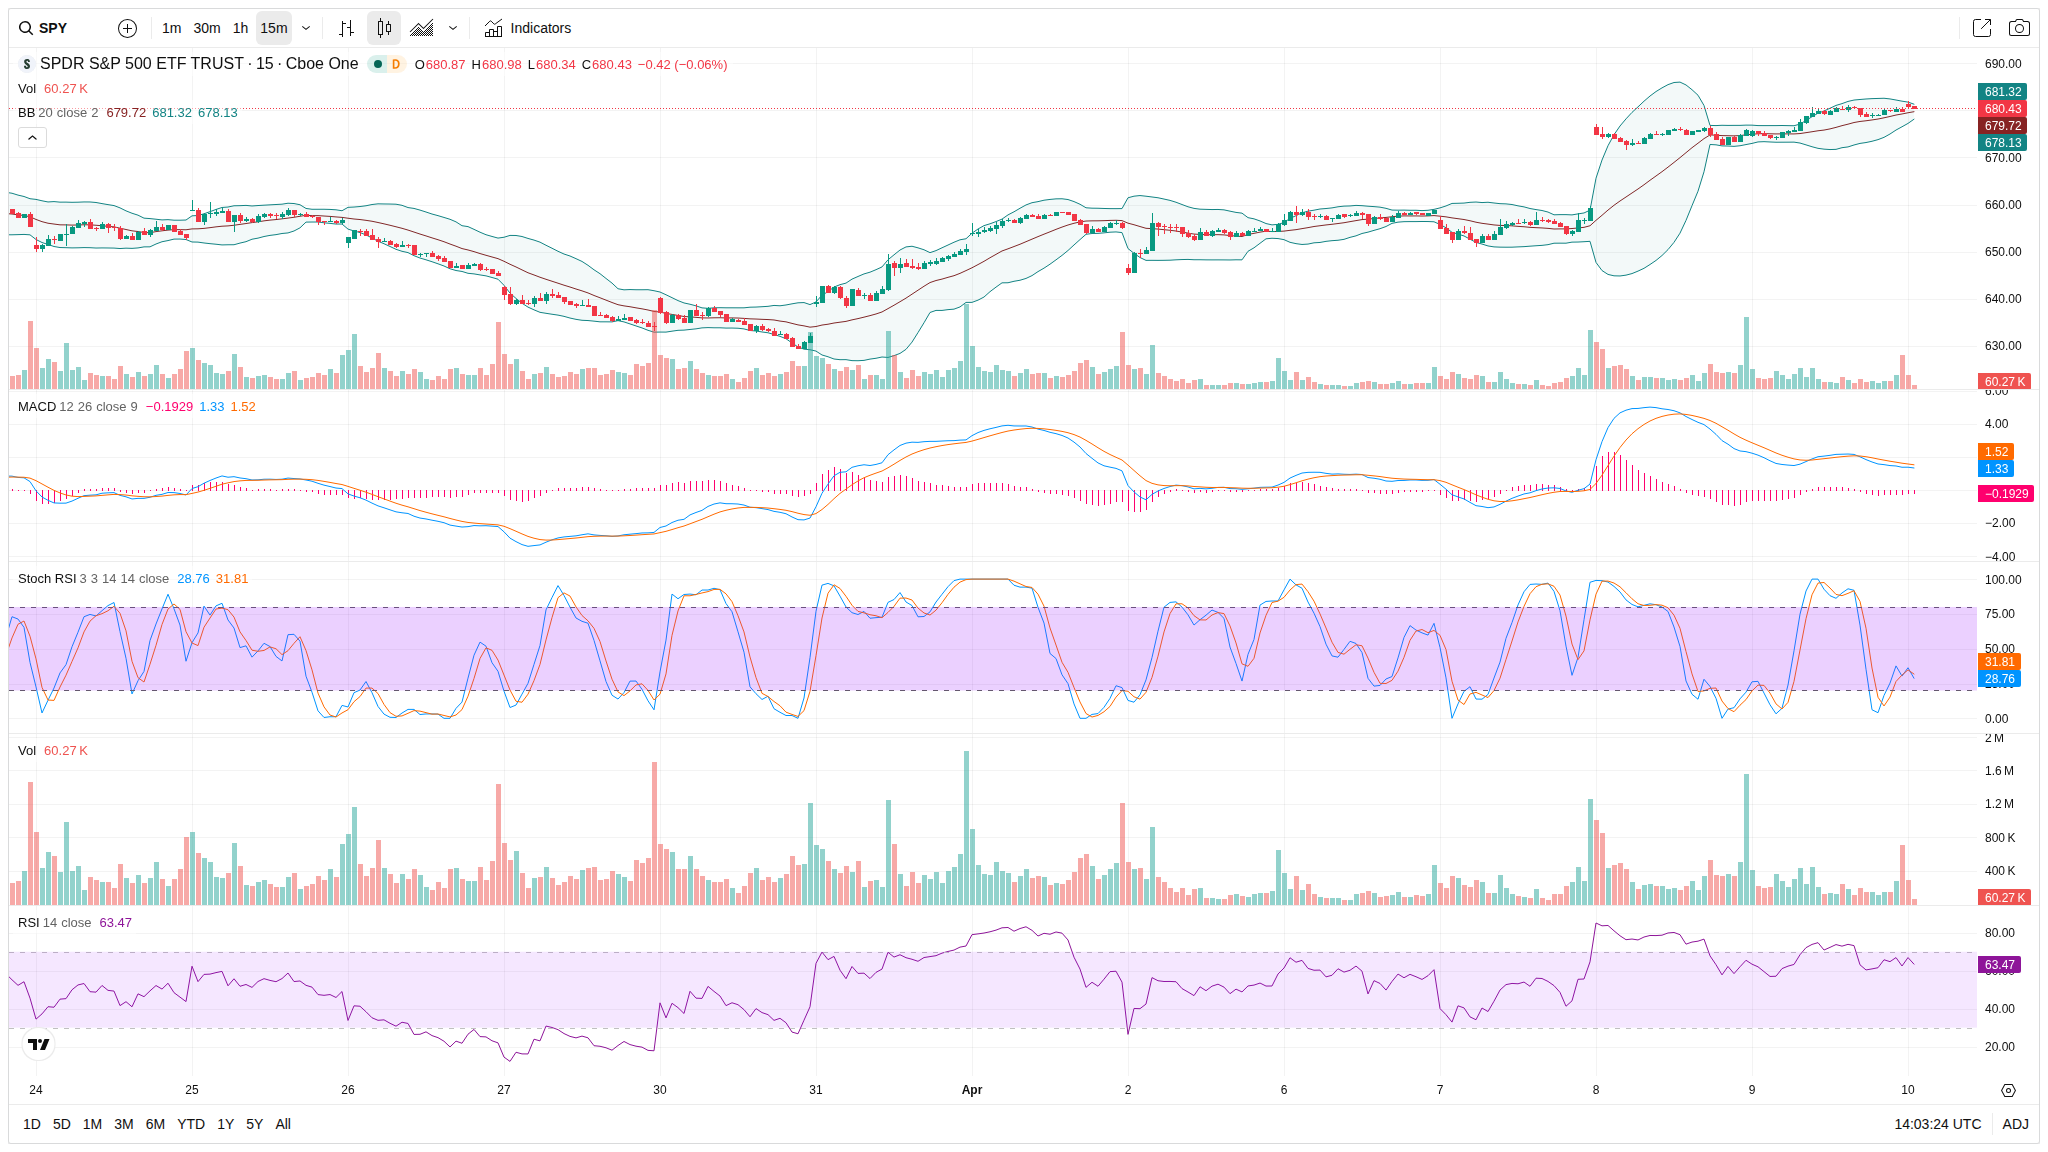Expand the chart style dropdown arrow

pos(453,28)
